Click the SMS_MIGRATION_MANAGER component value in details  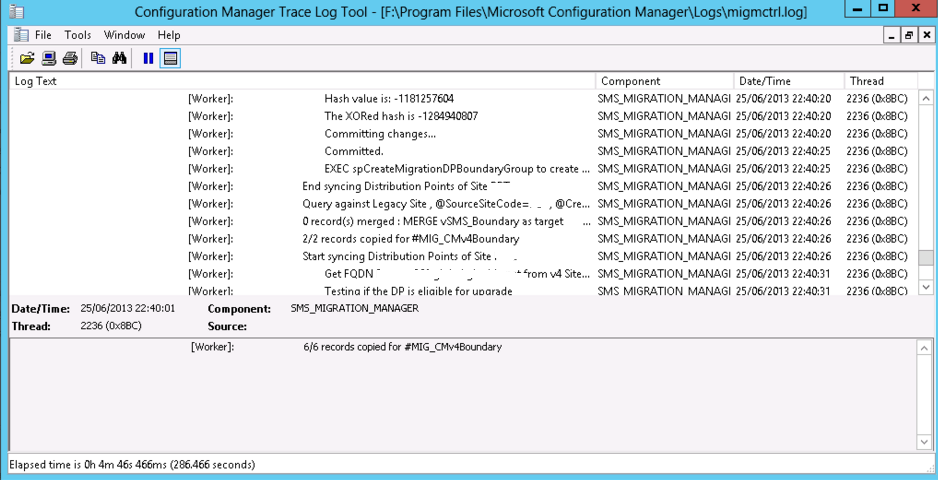pyautogui.click(x=355, y=308)
